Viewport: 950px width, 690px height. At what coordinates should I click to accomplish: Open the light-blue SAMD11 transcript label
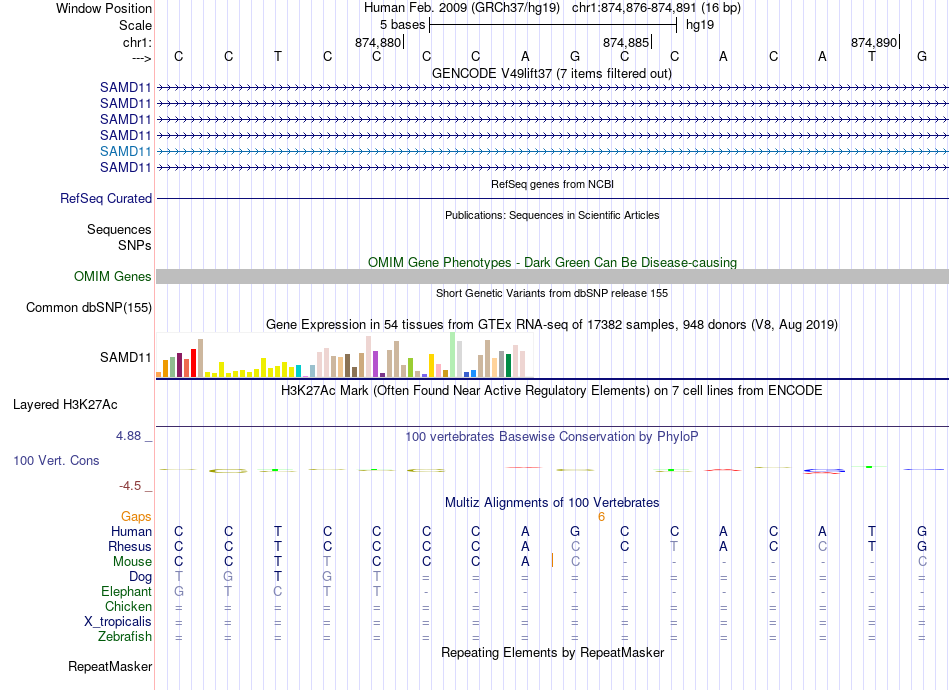(x=125, y=151)
